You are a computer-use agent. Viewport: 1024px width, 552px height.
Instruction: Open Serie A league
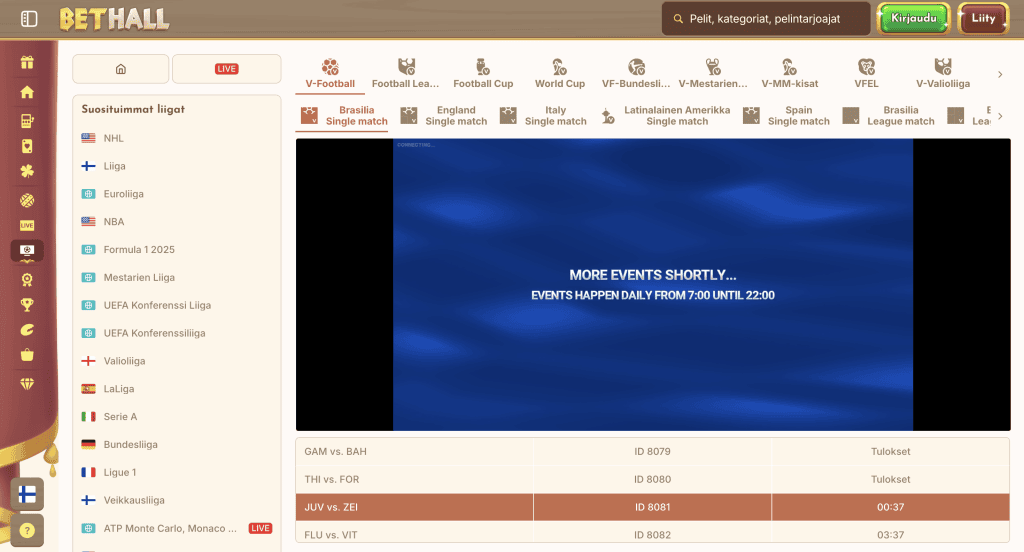point(176,417)
